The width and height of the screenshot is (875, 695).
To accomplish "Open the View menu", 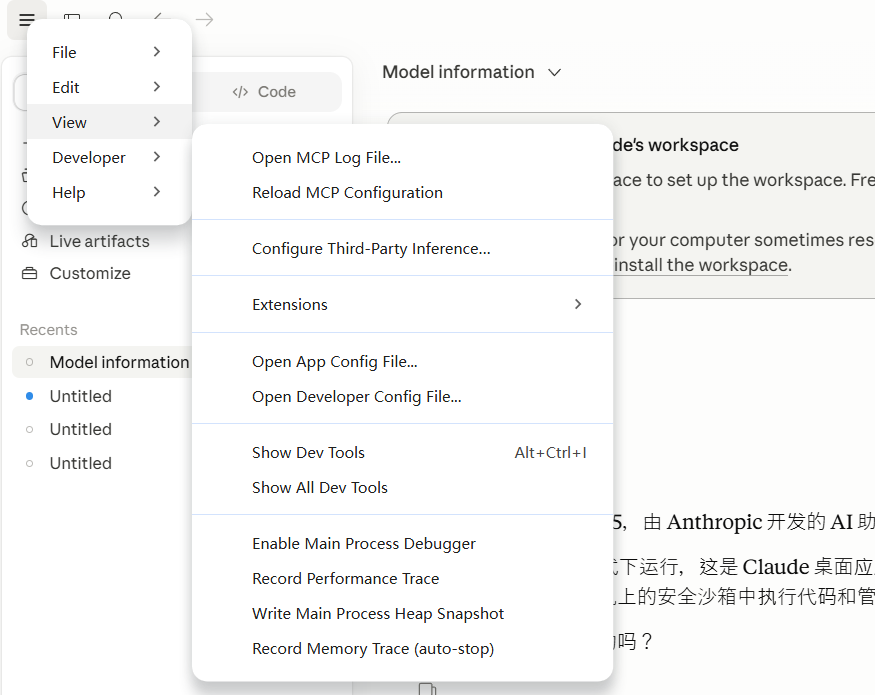I will click(109, 122).
